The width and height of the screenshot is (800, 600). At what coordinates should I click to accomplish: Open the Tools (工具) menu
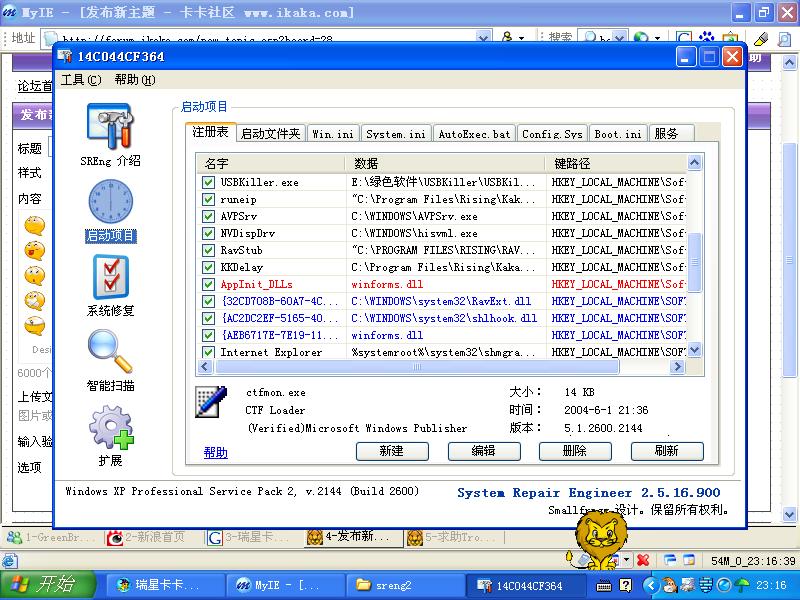point(81,80)
